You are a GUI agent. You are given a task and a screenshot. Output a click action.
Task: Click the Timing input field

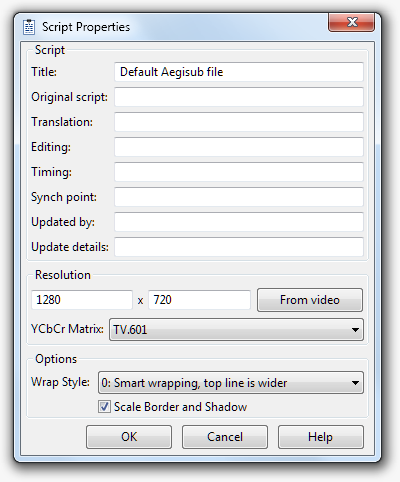pyautogui.click(x=239, y=172)
